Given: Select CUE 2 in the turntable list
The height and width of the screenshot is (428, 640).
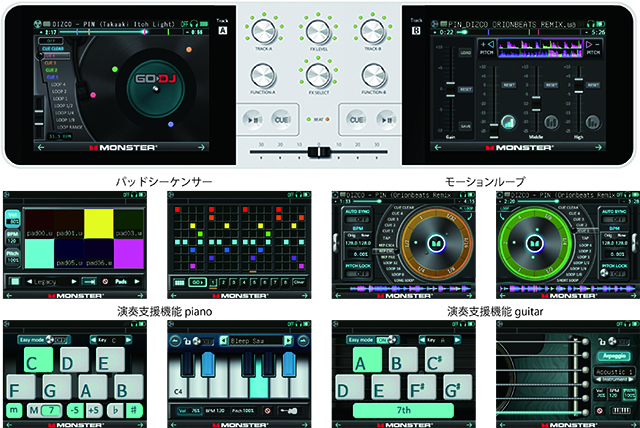Looking at the screenshot, I should tap(51, 70).
